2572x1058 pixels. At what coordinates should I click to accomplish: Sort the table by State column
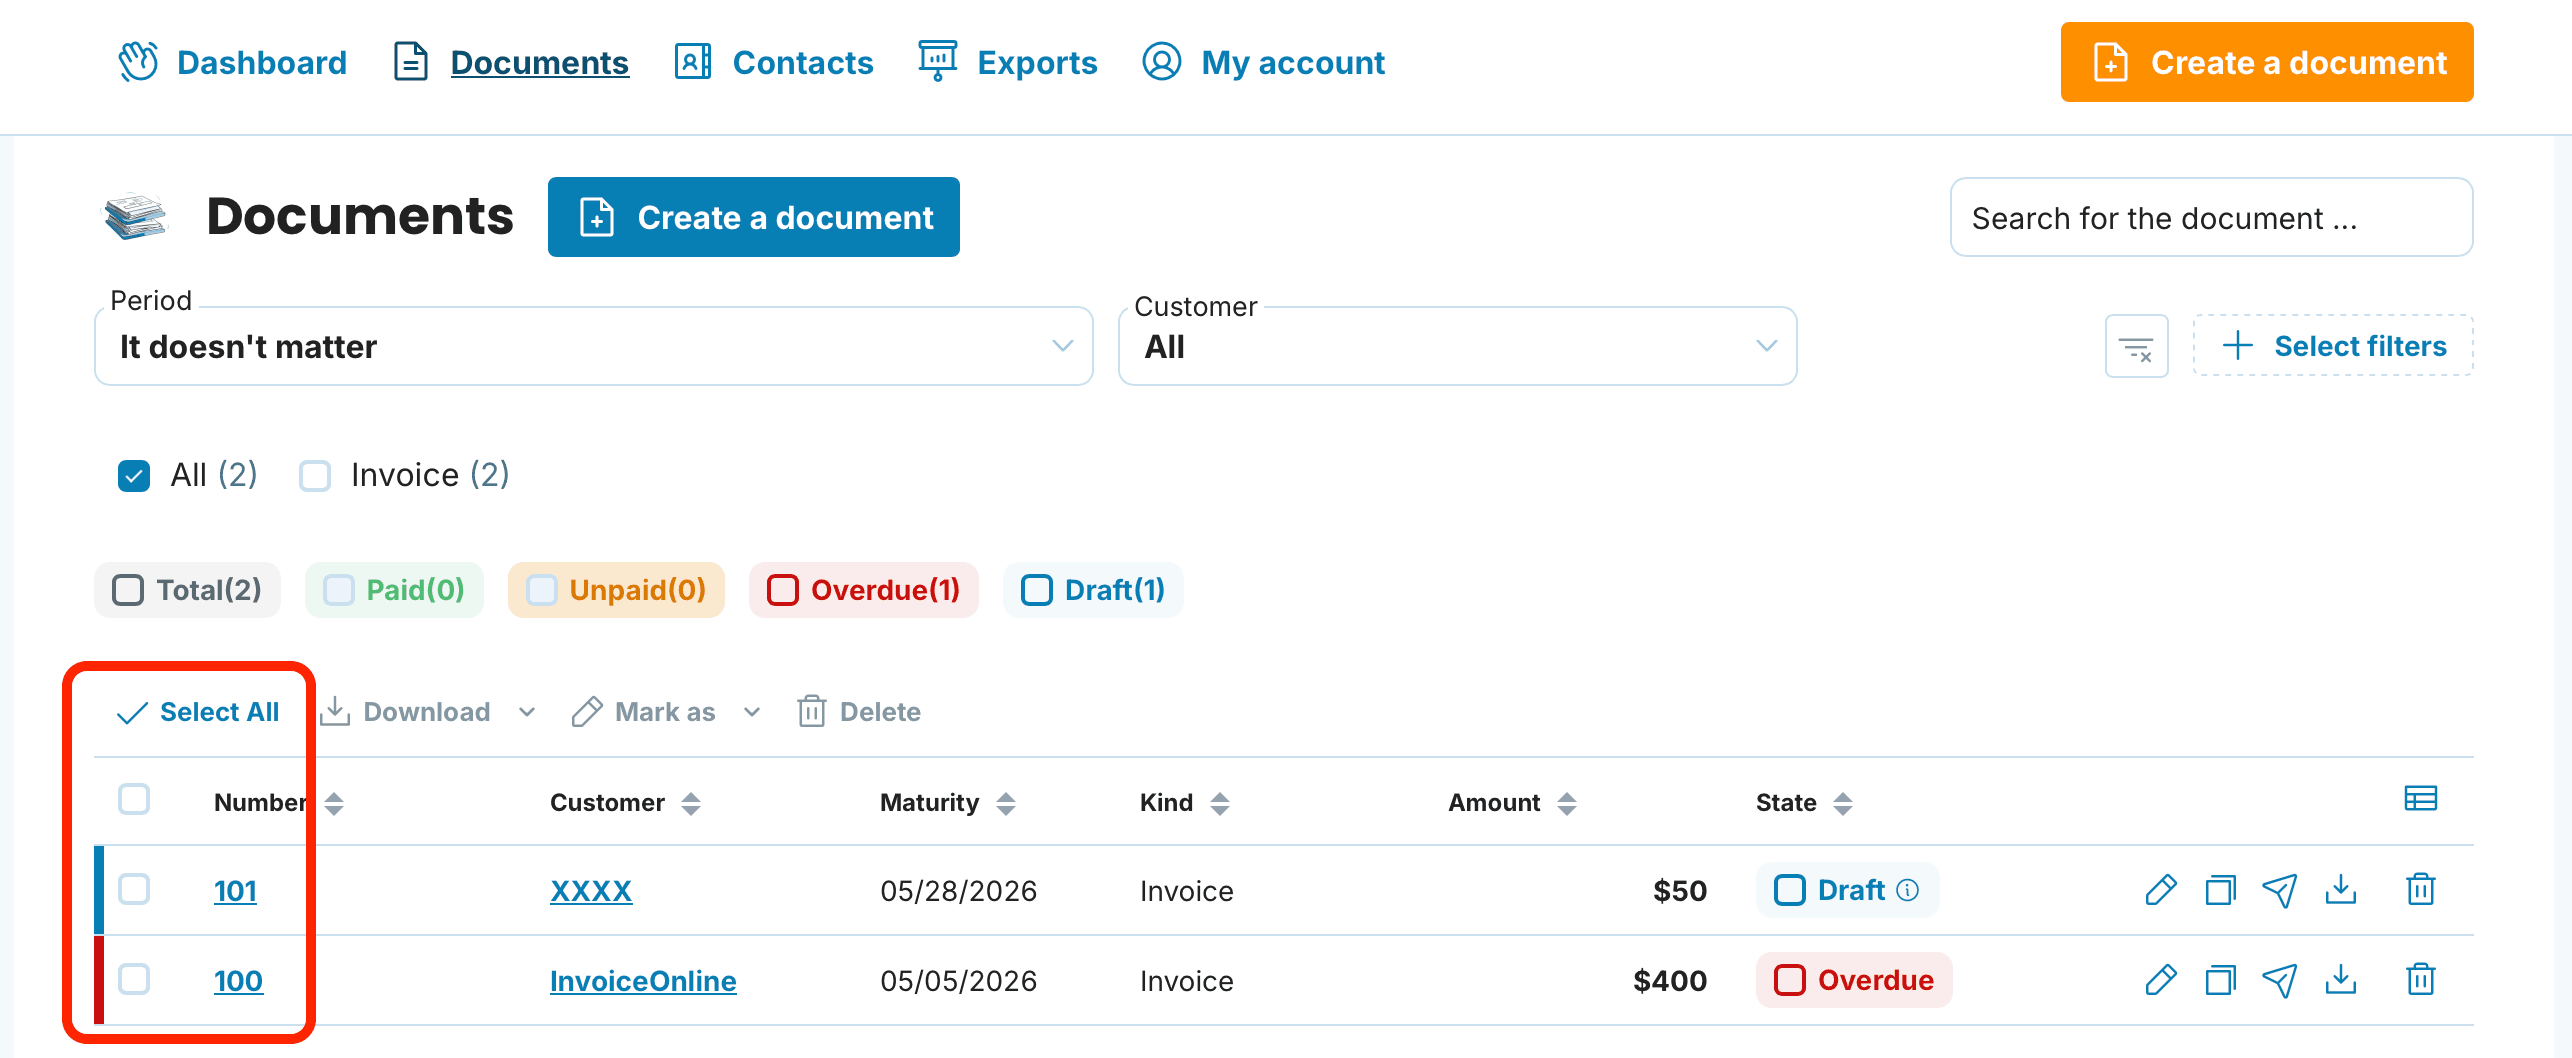point(1843,803)
